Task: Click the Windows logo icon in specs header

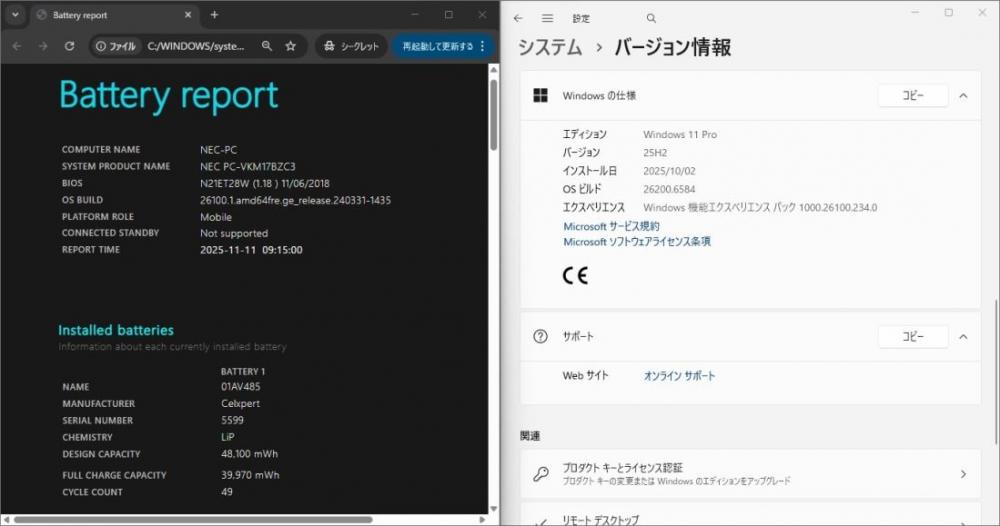Action: point(540,96)
